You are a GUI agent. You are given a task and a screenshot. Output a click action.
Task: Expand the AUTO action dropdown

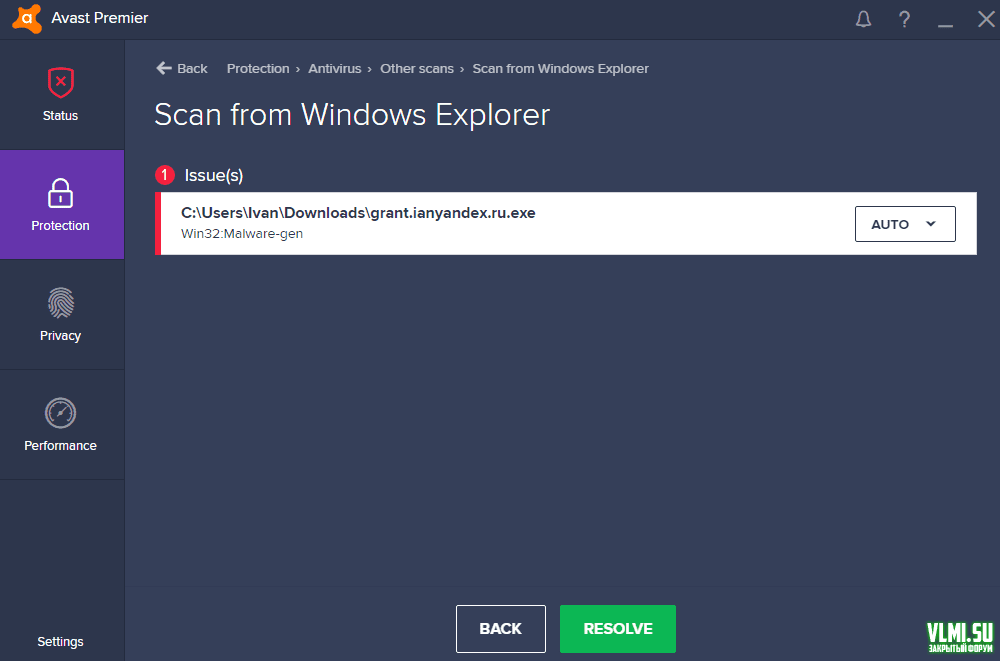coord(904,224)
